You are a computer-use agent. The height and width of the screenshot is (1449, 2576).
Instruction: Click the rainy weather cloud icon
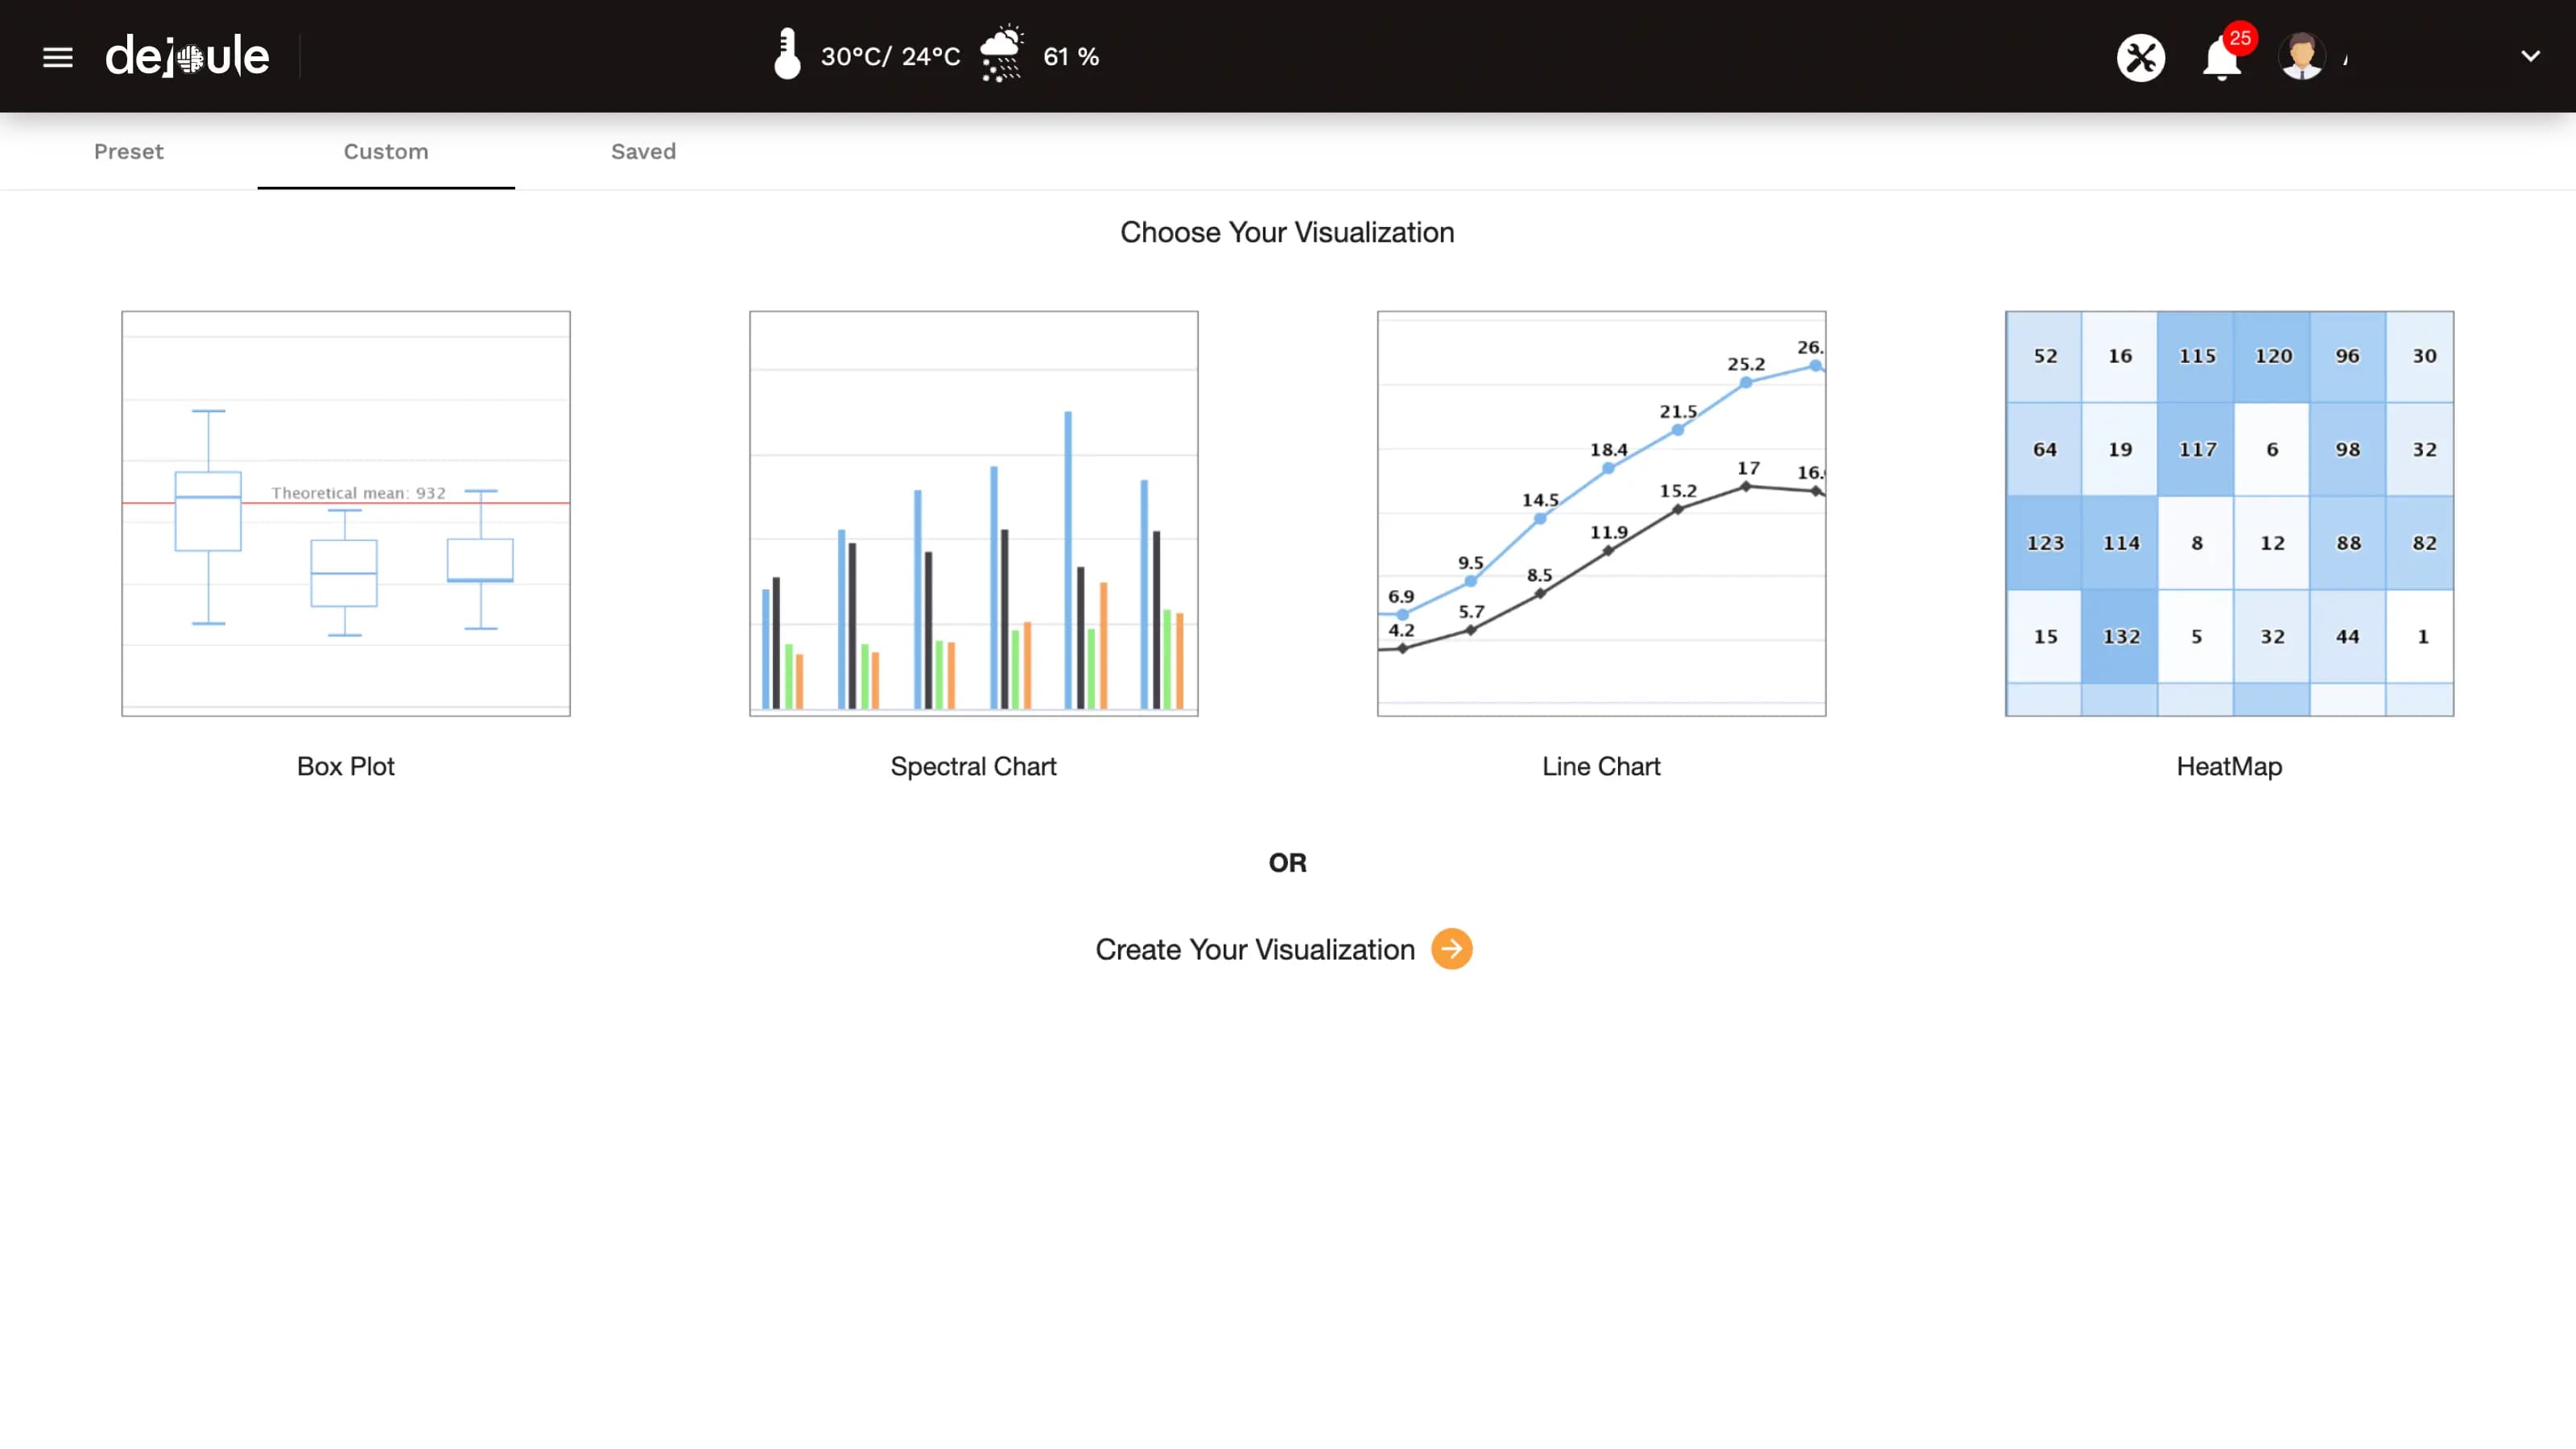[x=1001, y=54]
